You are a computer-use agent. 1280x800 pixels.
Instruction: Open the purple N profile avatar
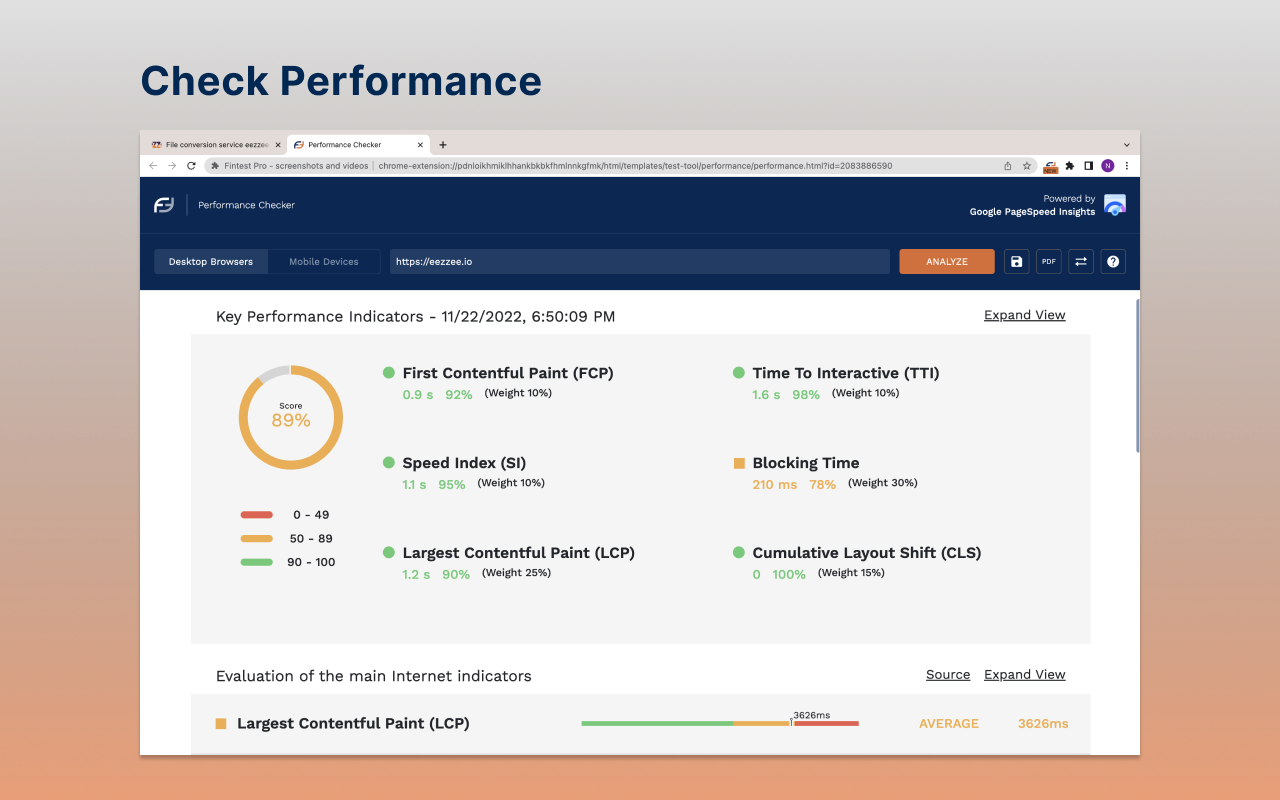click(x=1108, y=166)
